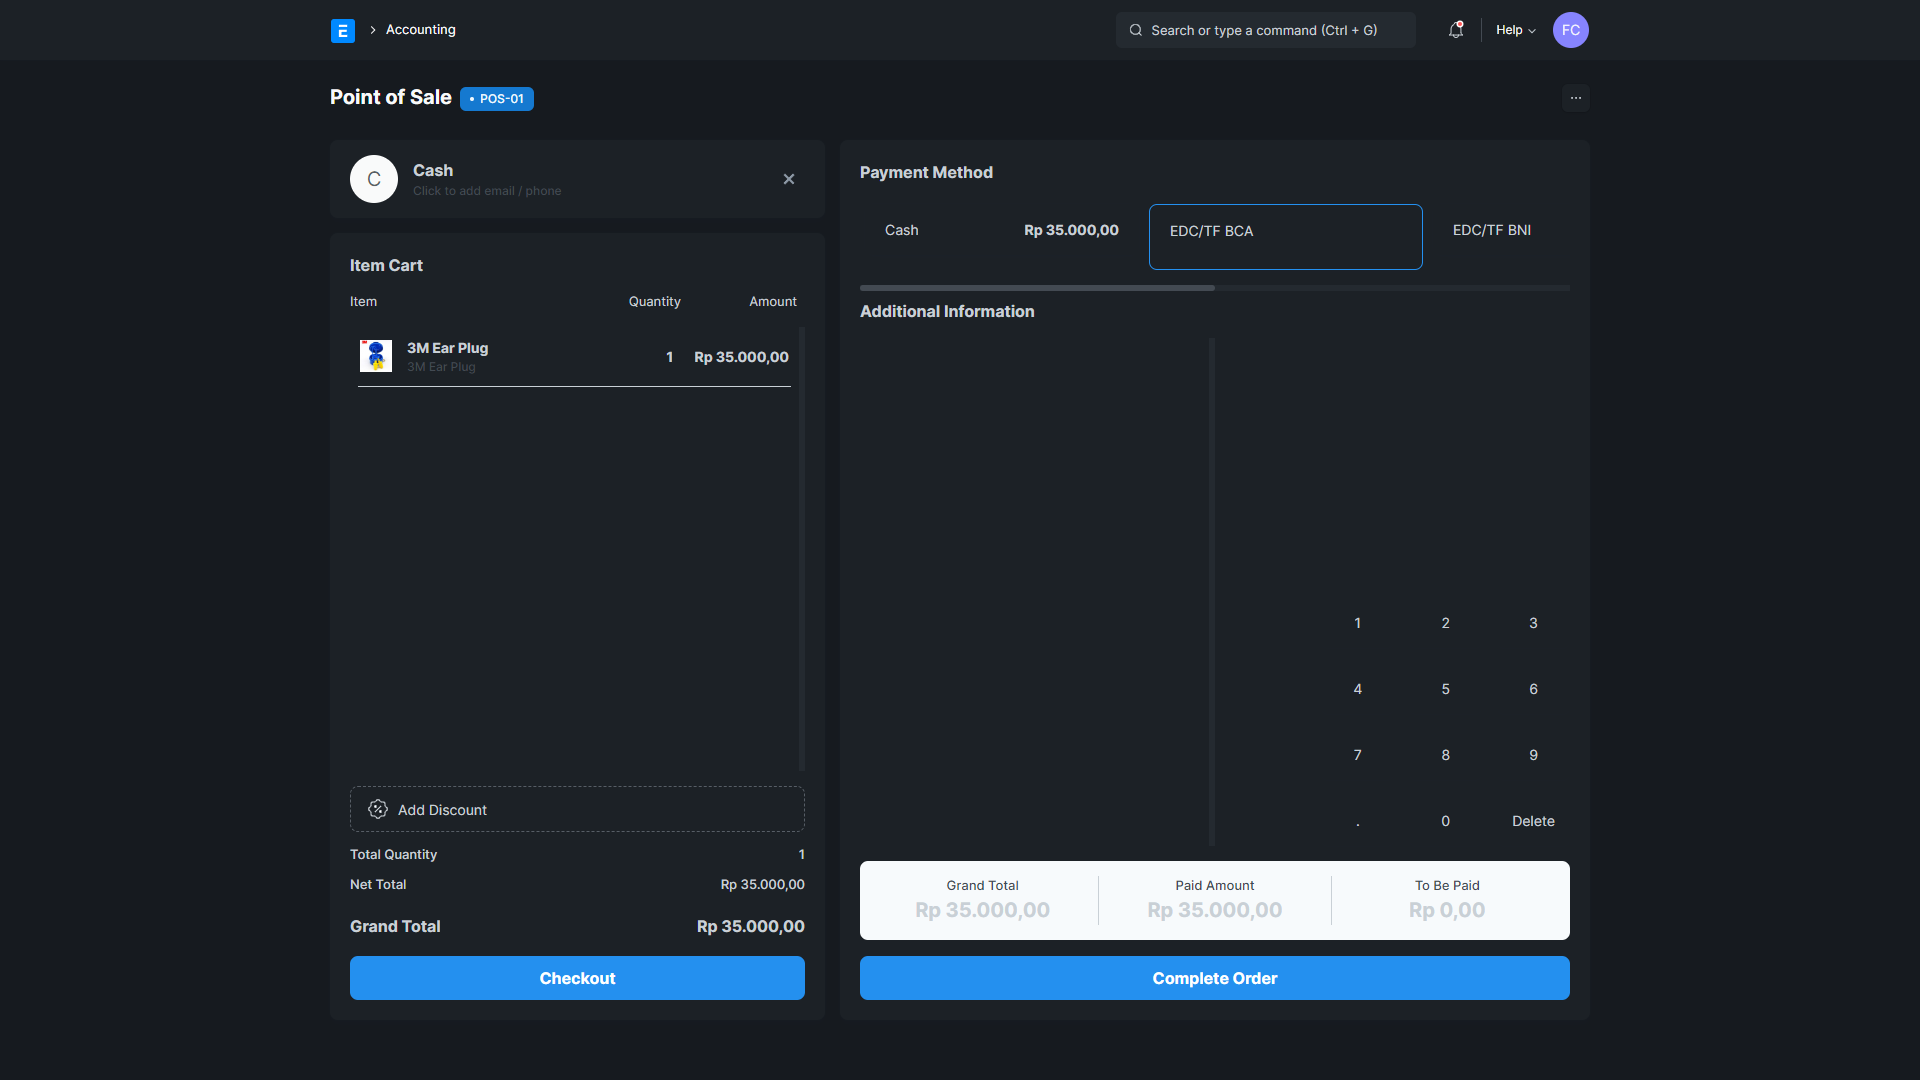Click the POS-01 profile badge
Viewport: 1920px width, 1080px height.
tap(496, 98)
